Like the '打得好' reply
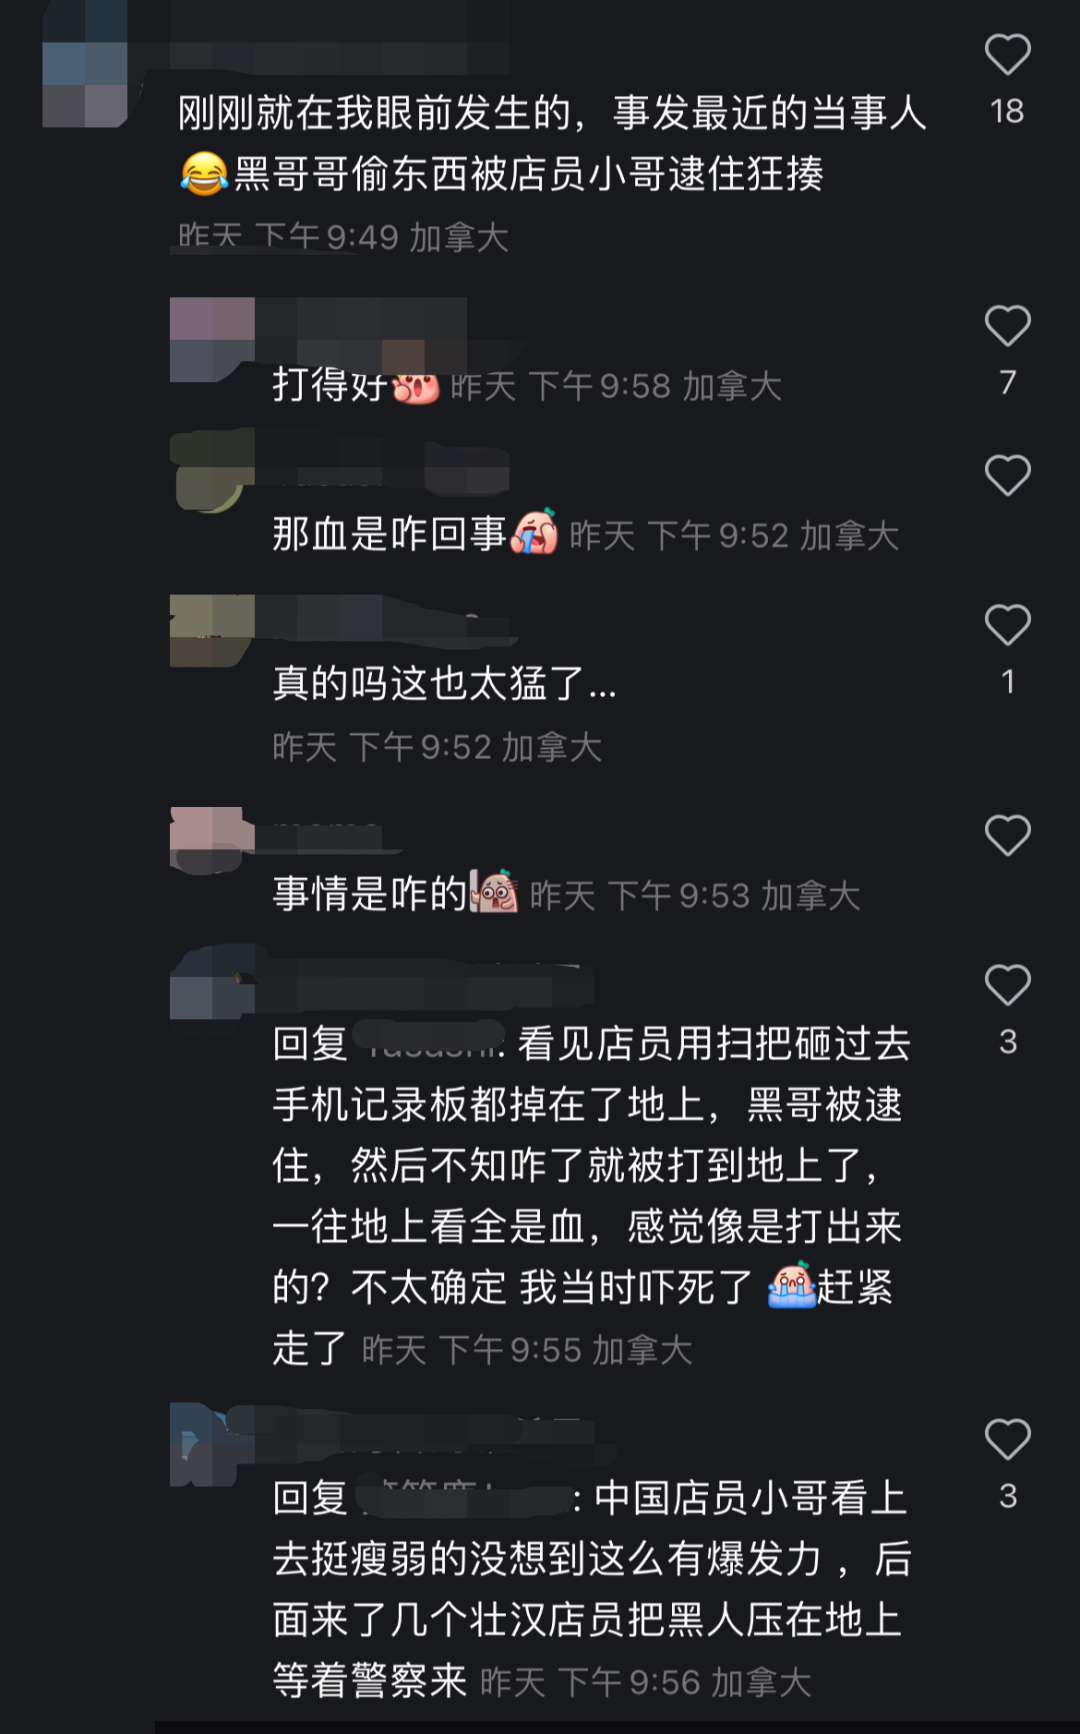The height and width of the screenshot is (1734, 1080). (x=1007, y=326)
